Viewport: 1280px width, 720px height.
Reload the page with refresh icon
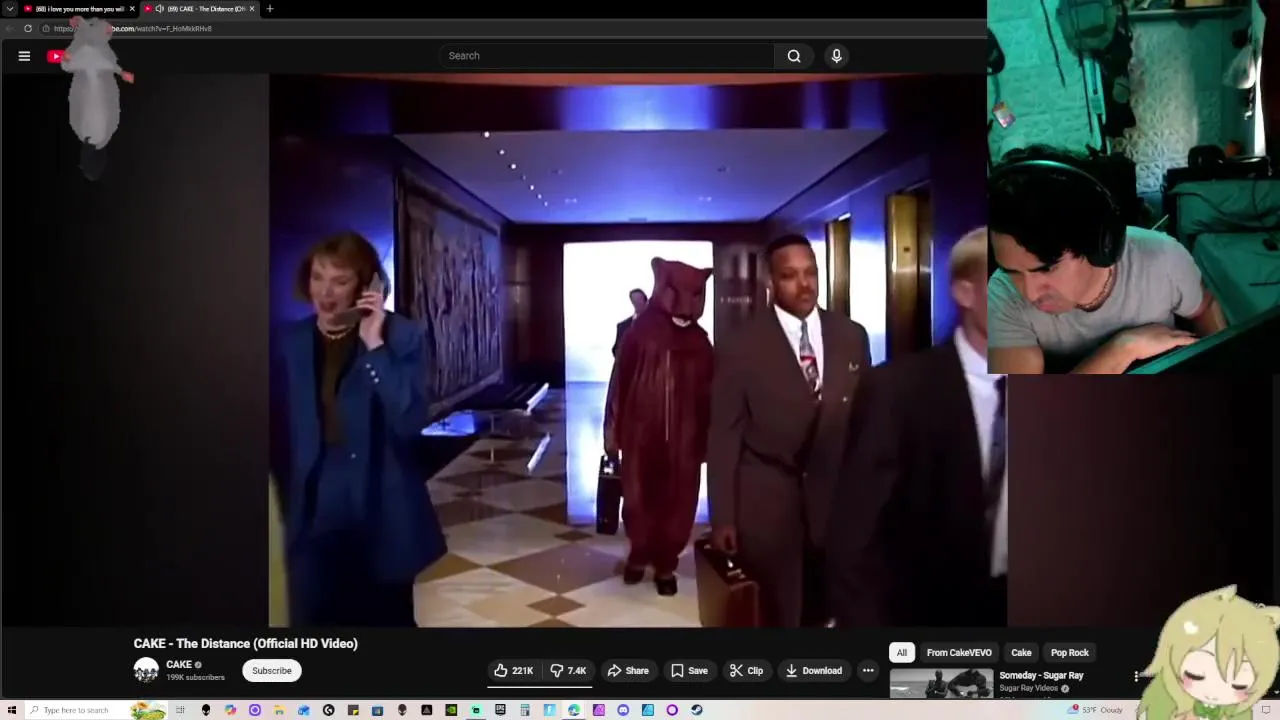click(27, 29)
